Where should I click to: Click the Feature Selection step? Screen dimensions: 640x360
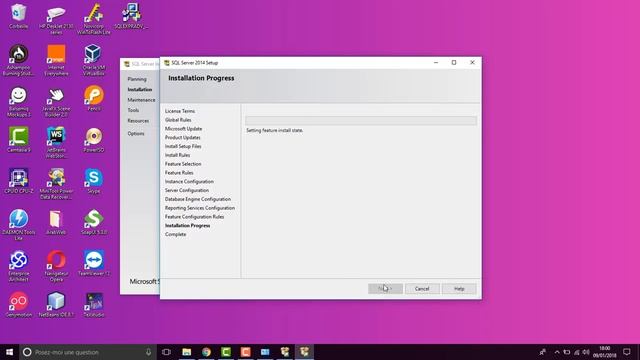pyautogui.click(x=183, y=164)
